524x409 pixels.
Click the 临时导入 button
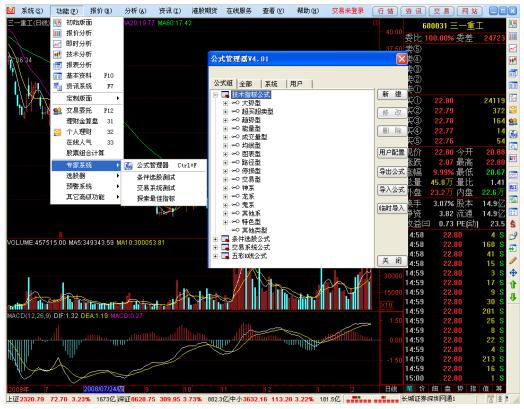[392, 208]
